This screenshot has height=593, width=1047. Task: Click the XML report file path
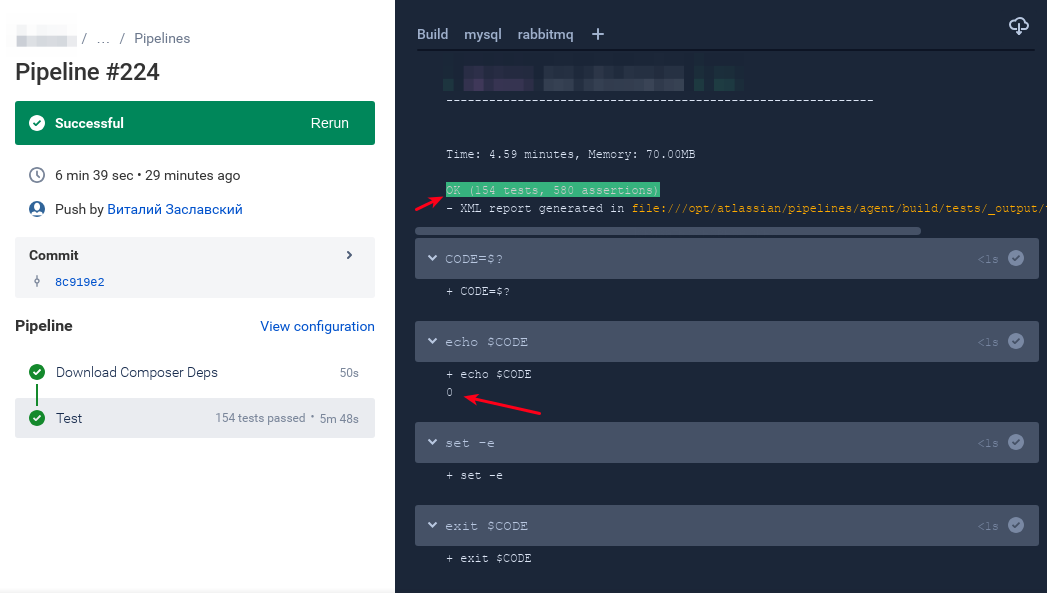[x=839, y=208]
